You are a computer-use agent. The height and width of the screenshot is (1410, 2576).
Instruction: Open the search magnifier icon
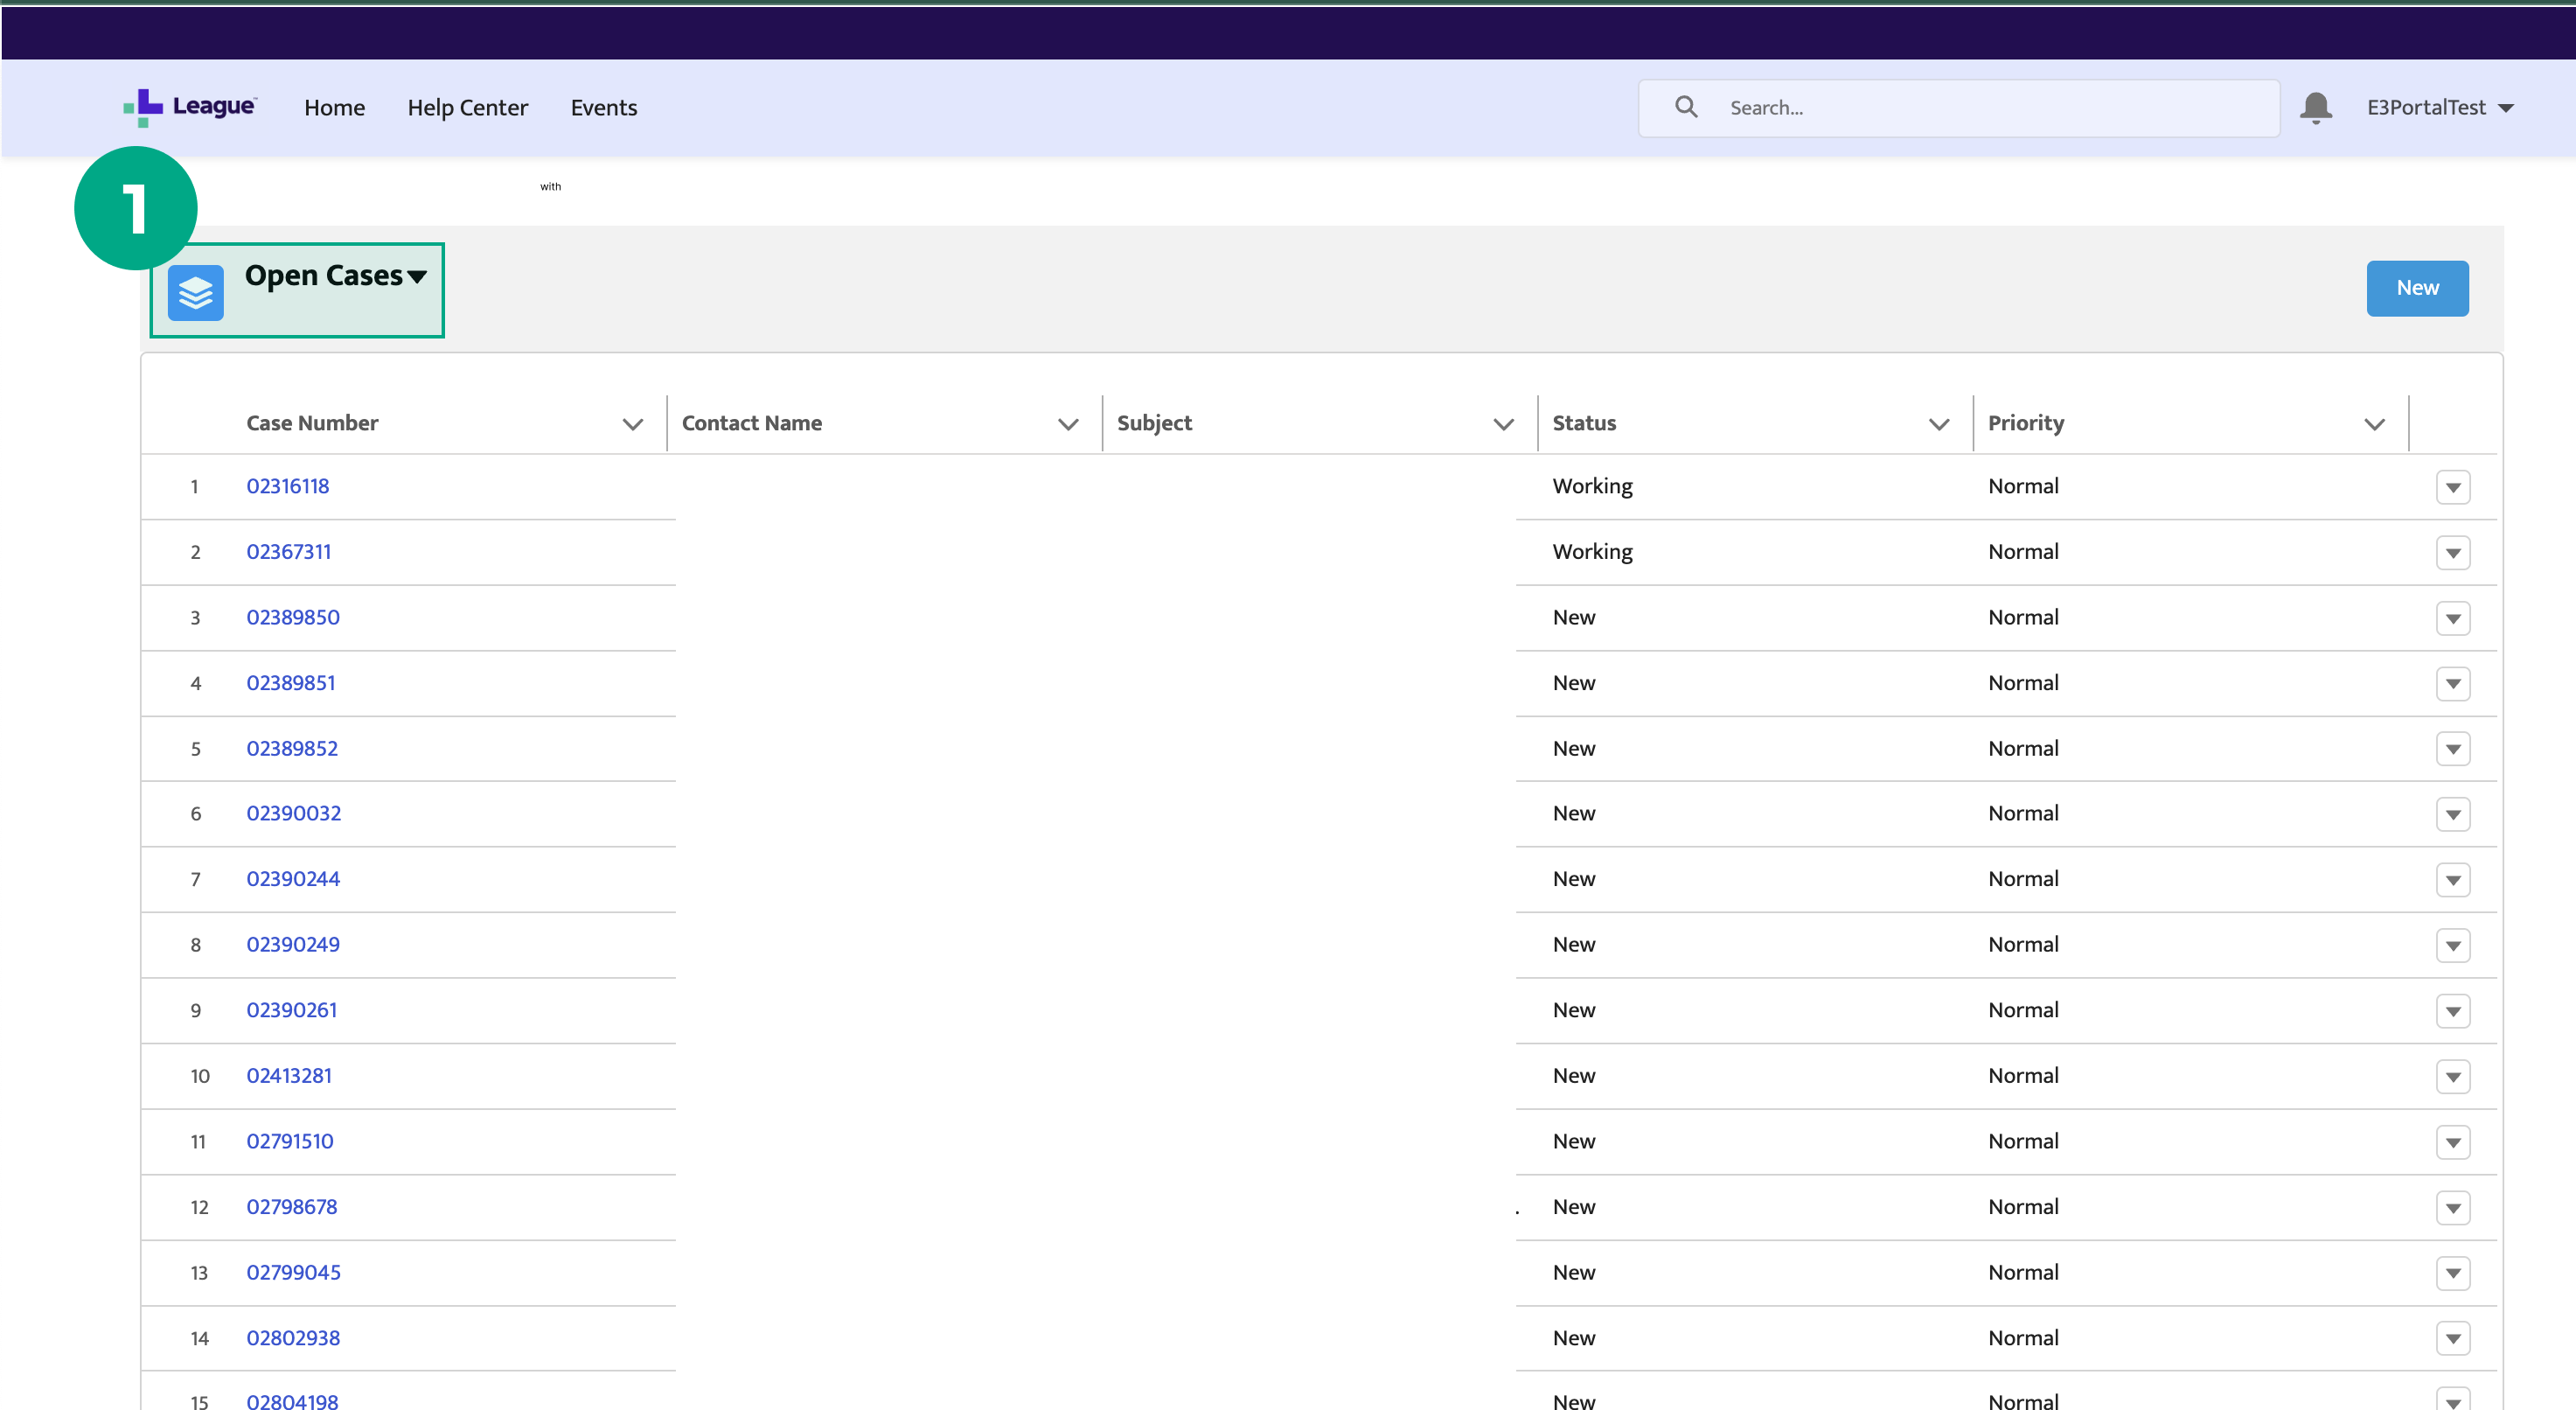[x=1686, y=106]
